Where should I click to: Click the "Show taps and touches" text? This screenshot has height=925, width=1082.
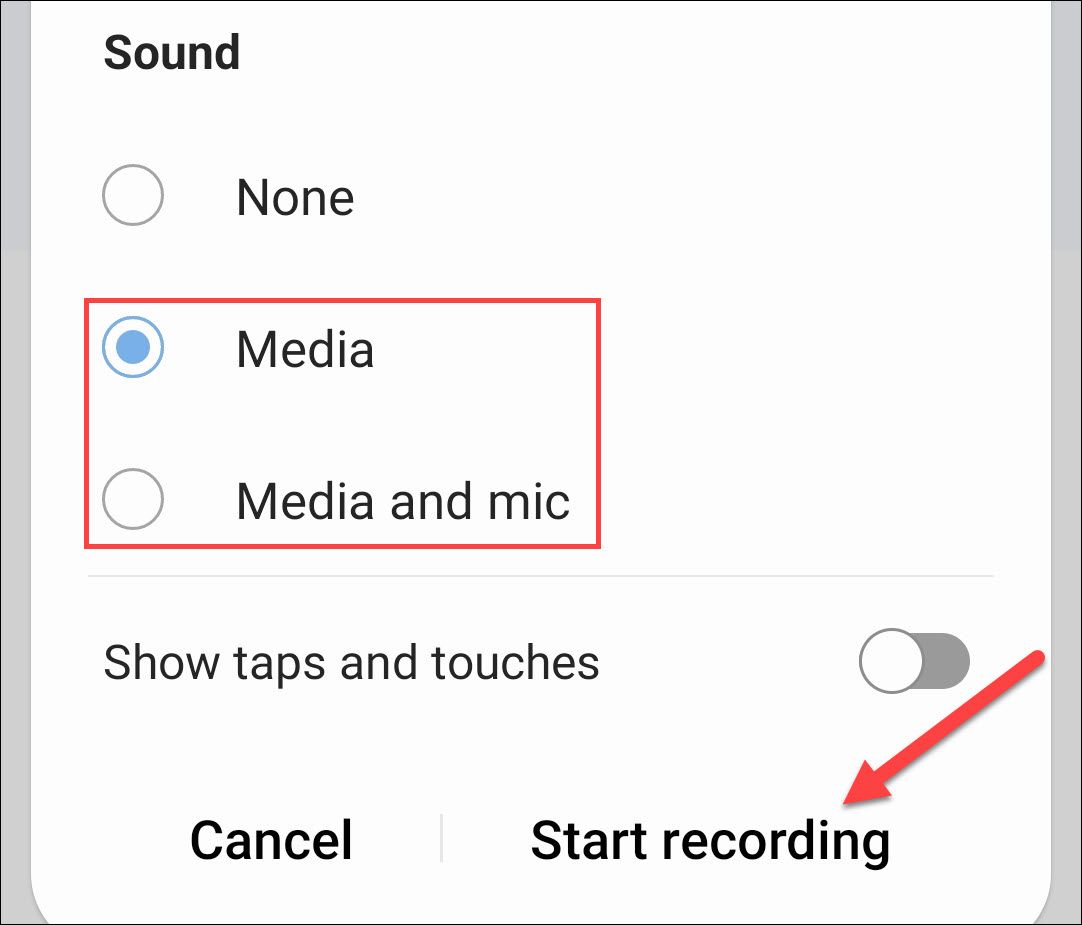pos(351,663)
